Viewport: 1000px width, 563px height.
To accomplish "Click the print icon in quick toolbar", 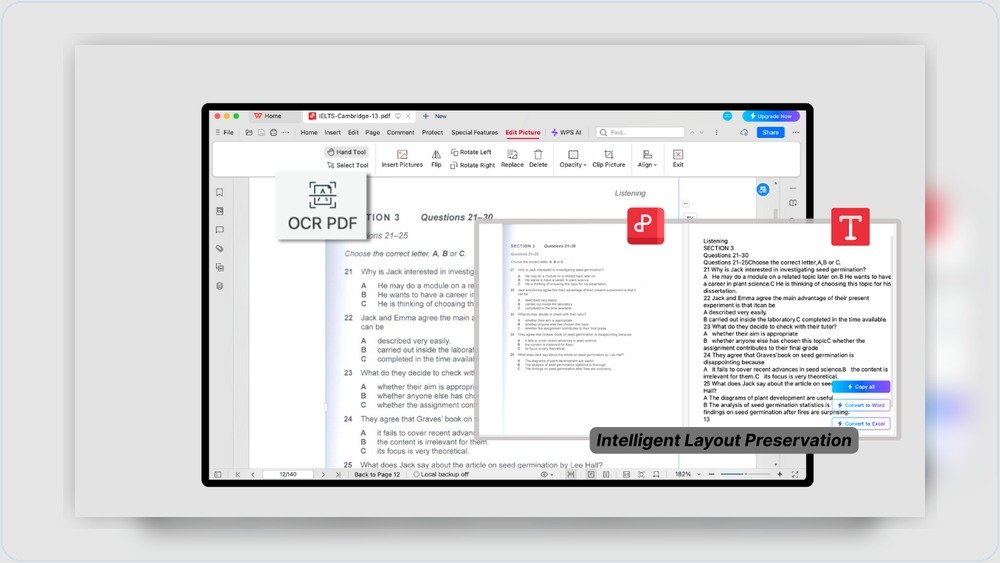I will 273,133.
